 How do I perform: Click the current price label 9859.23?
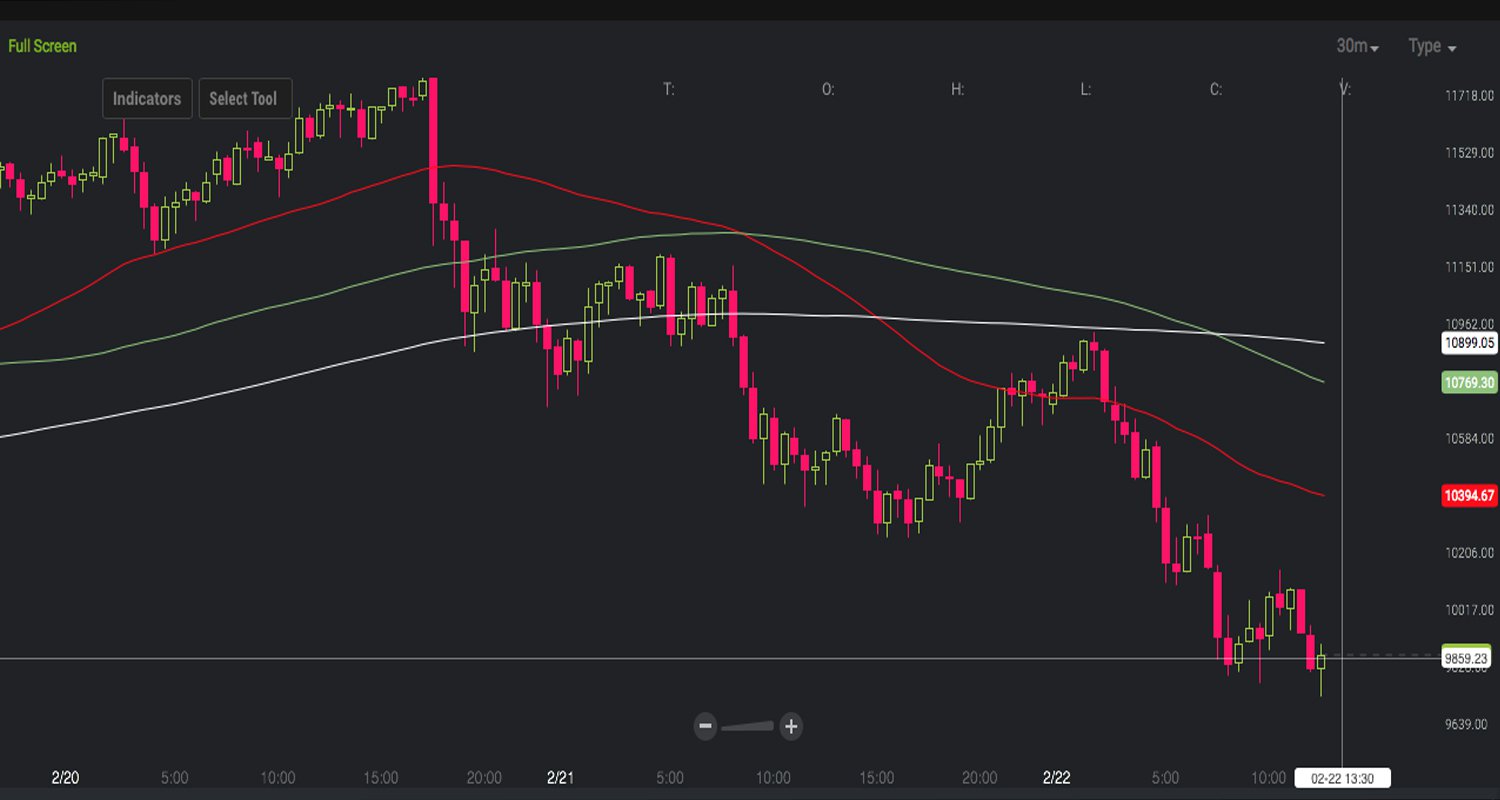[1467, 659]
